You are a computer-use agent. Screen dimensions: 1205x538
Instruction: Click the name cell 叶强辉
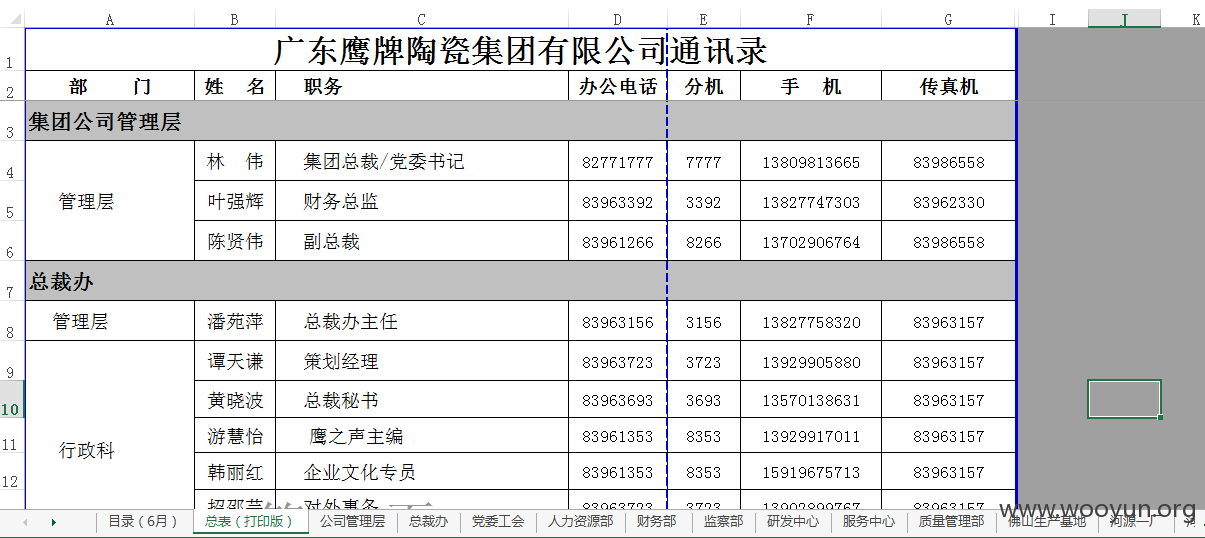point(235,201)
